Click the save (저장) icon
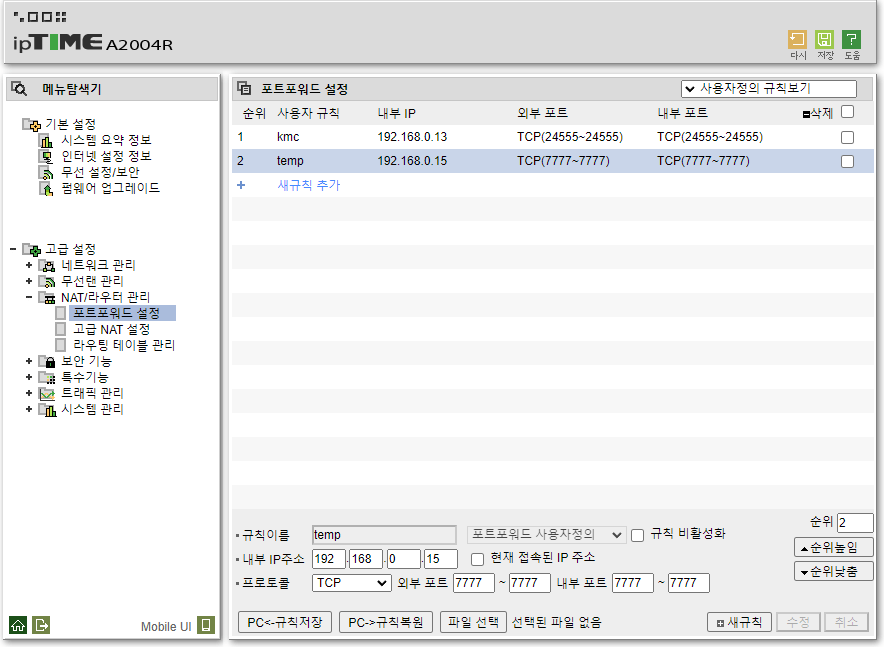This screenshot has height=662, width=892. tap(824, 40)
